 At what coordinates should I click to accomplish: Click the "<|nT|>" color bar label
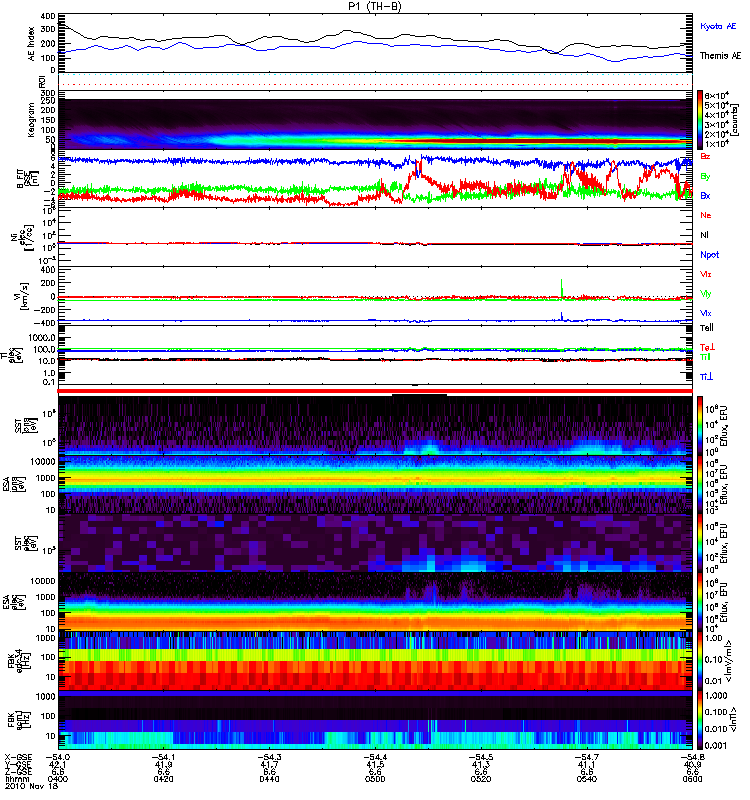[x=733, y=719]
